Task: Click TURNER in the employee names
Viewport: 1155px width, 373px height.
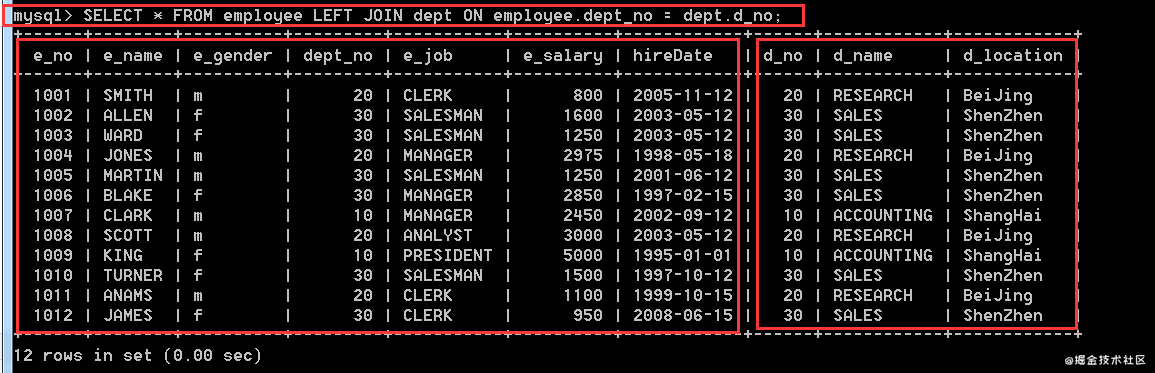Action: 133,275
